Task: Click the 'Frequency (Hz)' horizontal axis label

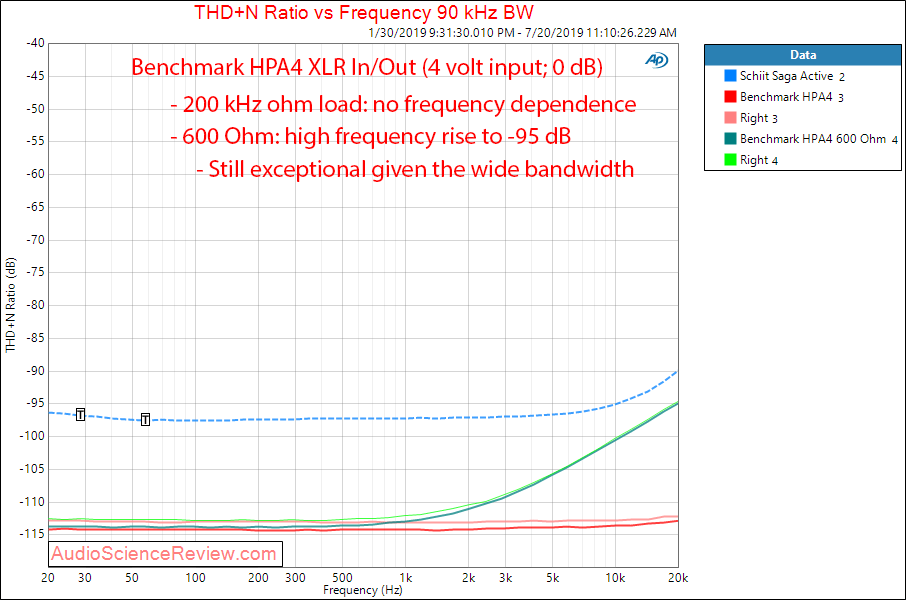Action: point(362,590)
